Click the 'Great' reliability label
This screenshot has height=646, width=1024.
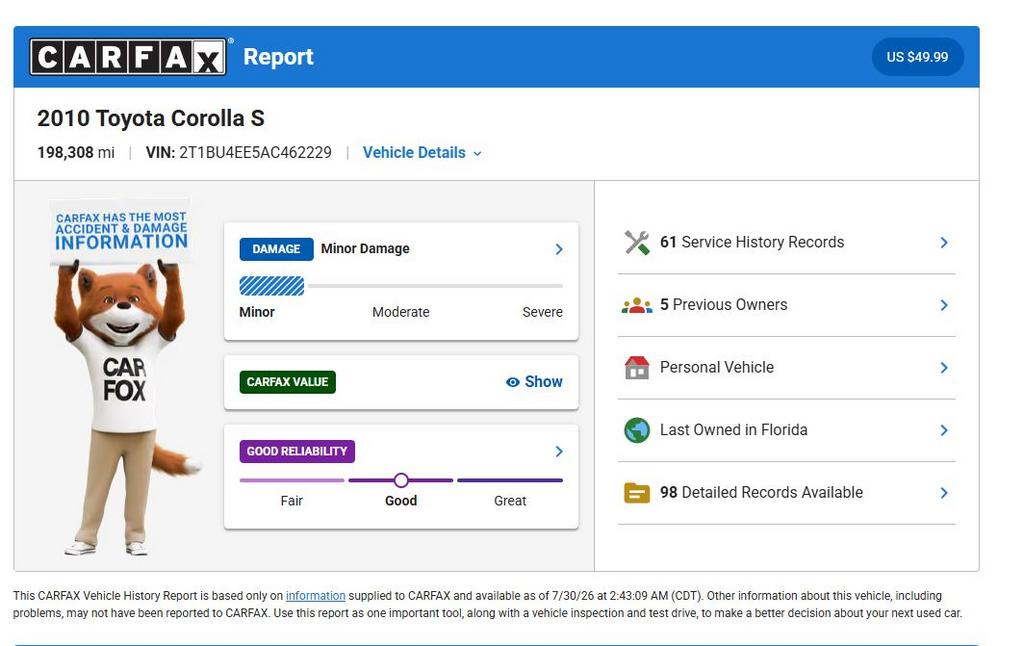click(x=510, y=501)
